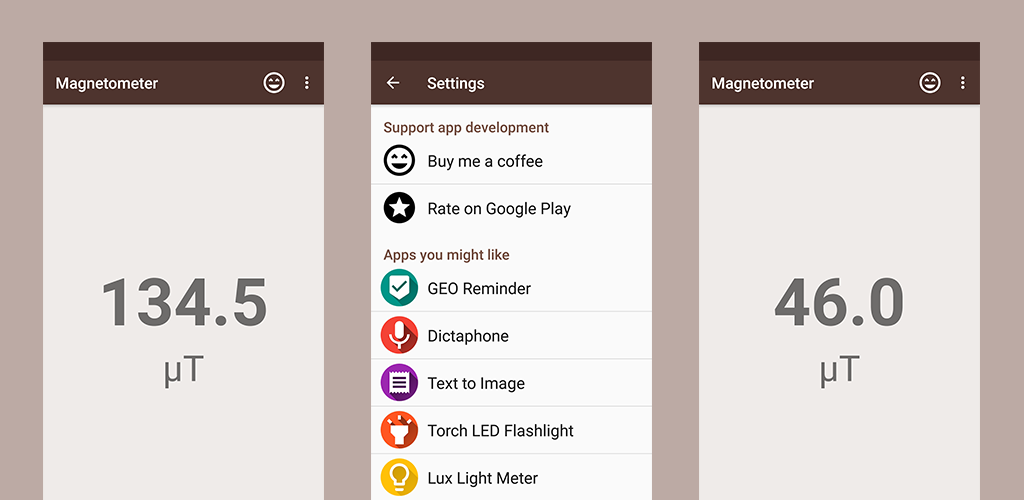Click the orange Torch LED Flashlight icon
The image size is (1024, 500).
point(399,430)
